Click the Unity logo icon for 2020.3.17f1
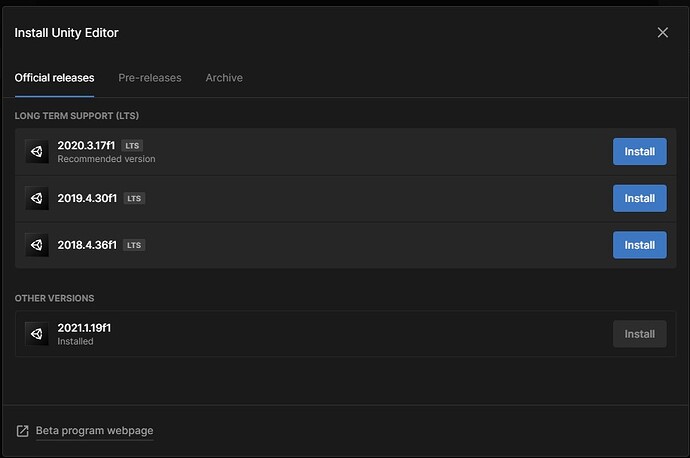Viewport: 690px width, 458px height. click(x=37, y=152)
